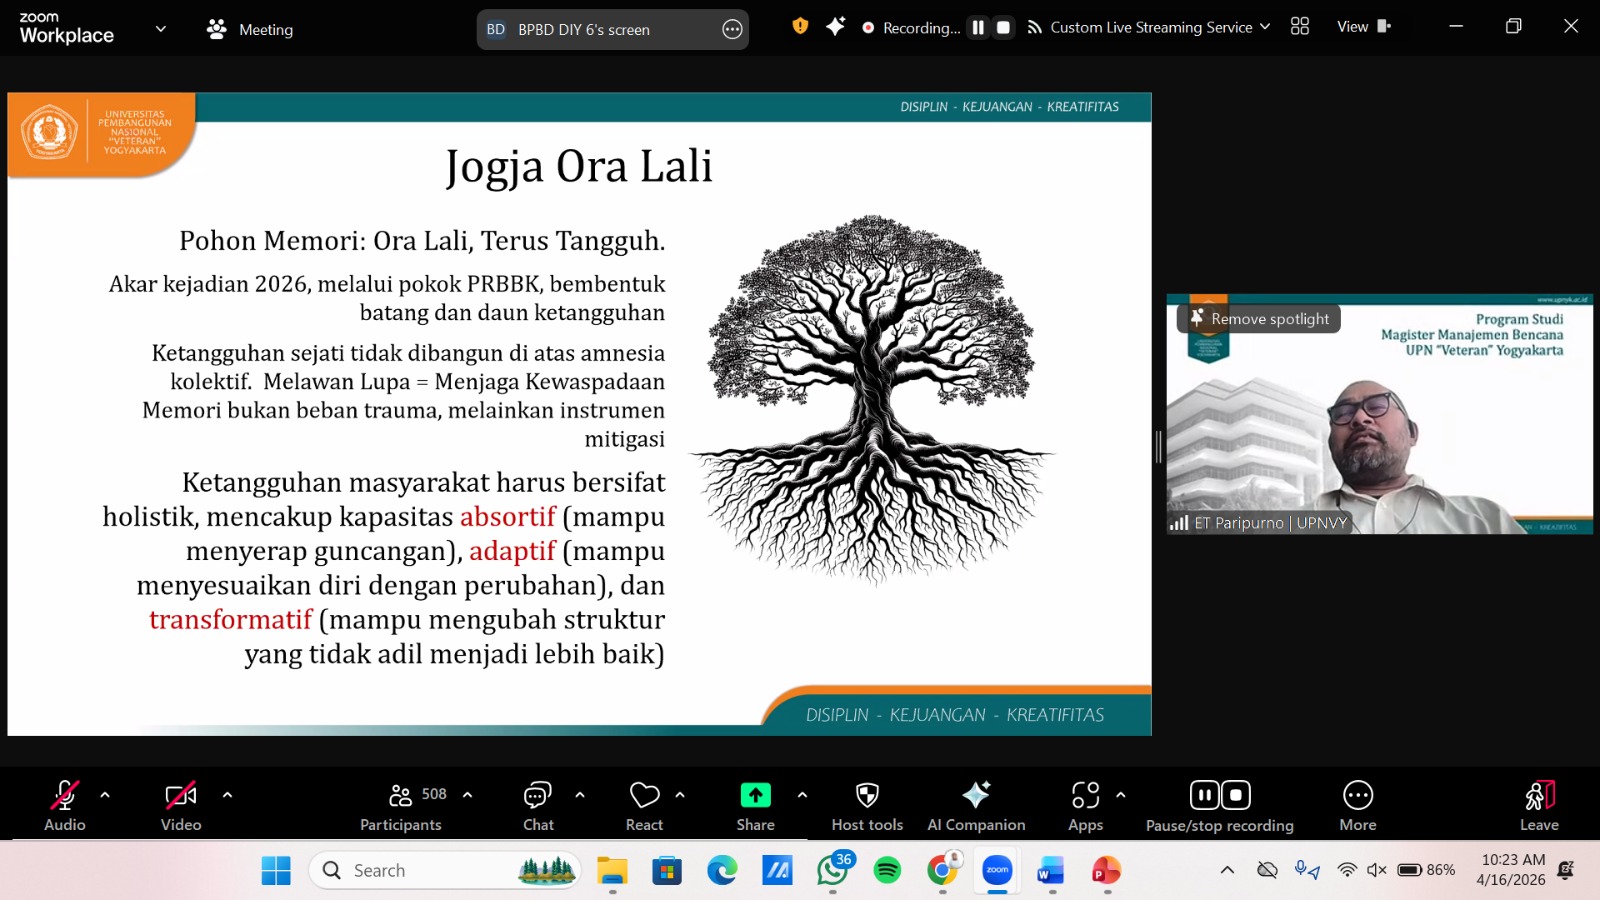Open the Chat panel
Viewport: 1600px width, 900px height.
click(x=538, y=806)
